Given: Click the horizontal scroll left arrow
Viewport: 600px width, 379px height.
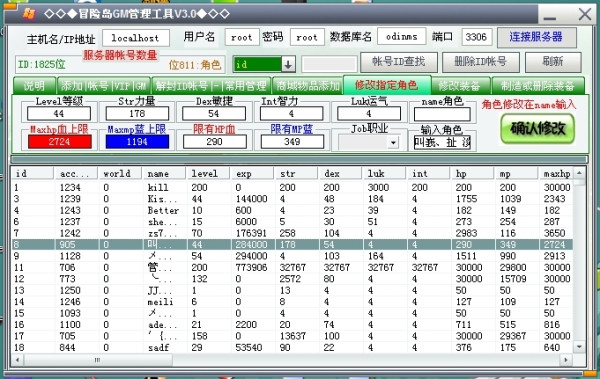Looking at the screenshot, I should tap(17, 360).
